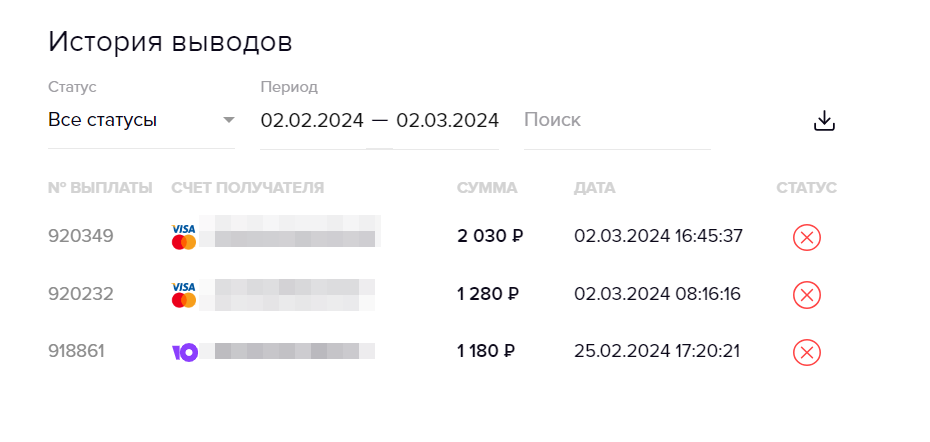The image size is (930, 442).
Task: Click the '№ выплаты' column header
Action: [100, 187]
